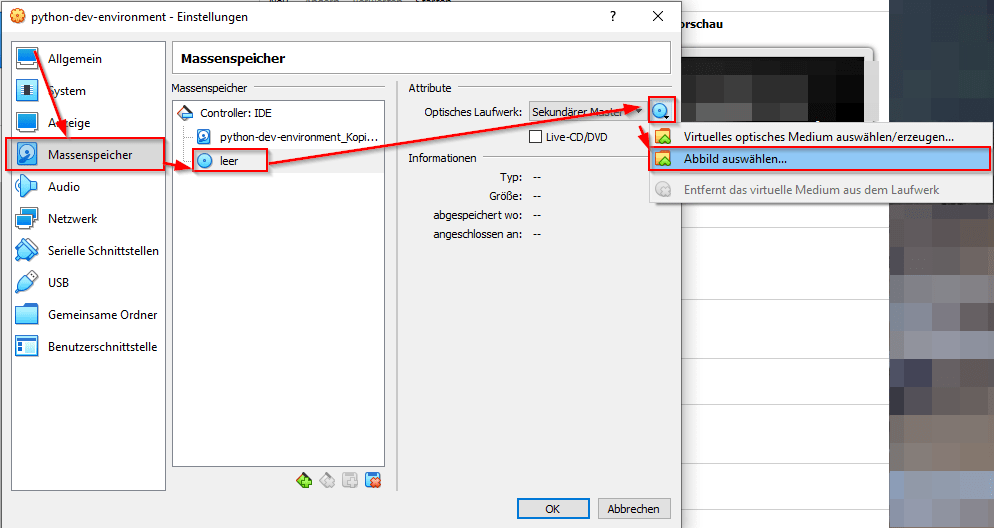The image size is (994, 528).
Task: Open the Optisches Laufwerk Sekundärer Master dropdown
Action: (x=587, y=112)
